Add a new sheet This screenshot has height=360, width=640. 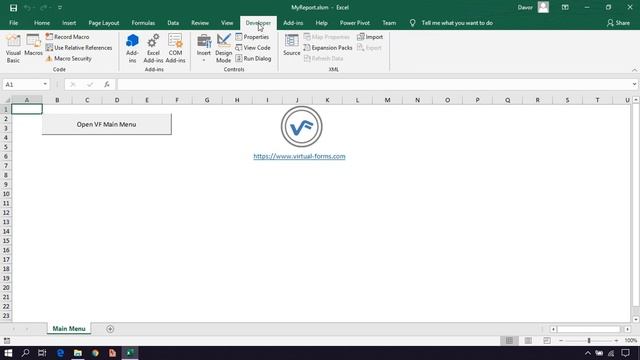(x=110, y=329)
